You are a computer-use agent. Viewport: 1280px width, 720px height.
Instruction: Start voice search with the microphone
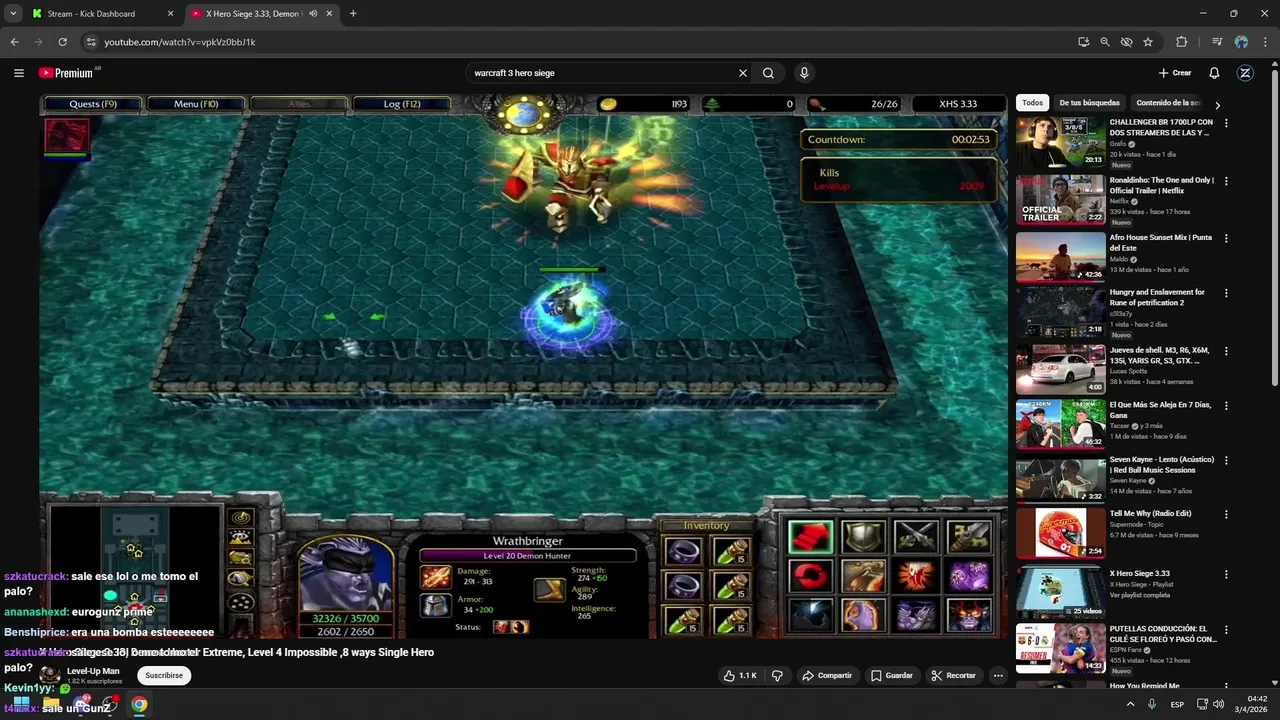tap(804, 73)
